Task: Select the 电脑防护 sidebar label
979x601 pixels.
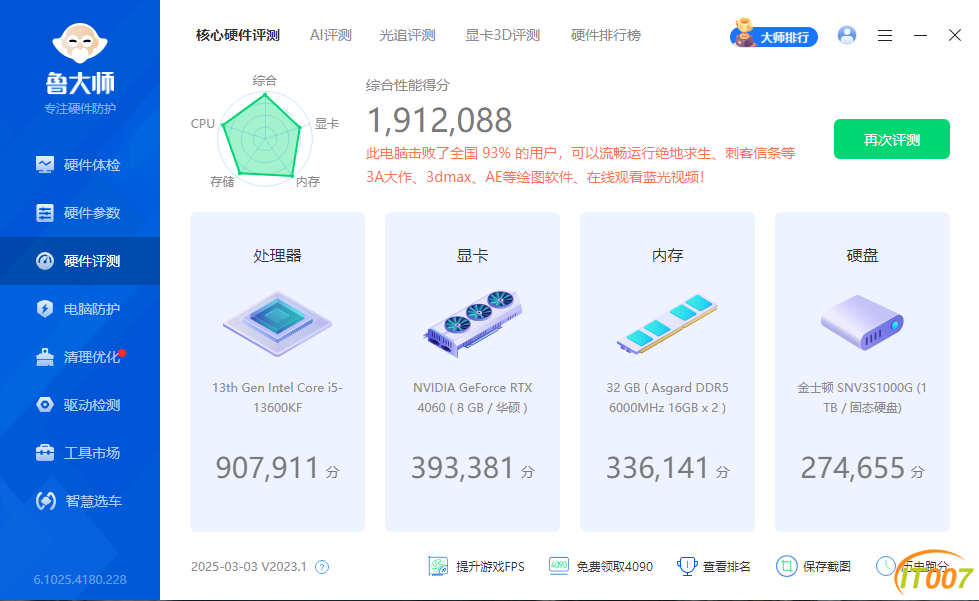Action: point(92,309)
